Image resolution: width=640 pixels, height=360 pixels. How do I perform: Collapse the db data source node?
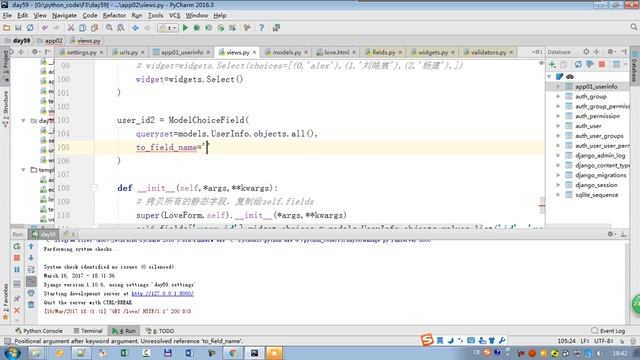549,77
